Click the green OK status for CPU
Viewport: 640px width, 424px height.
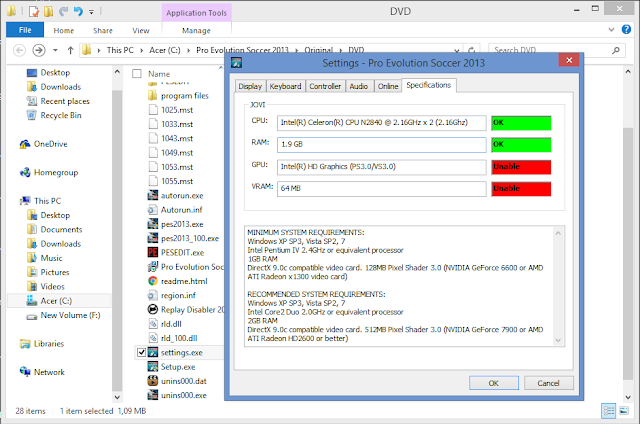click(521, 123)
